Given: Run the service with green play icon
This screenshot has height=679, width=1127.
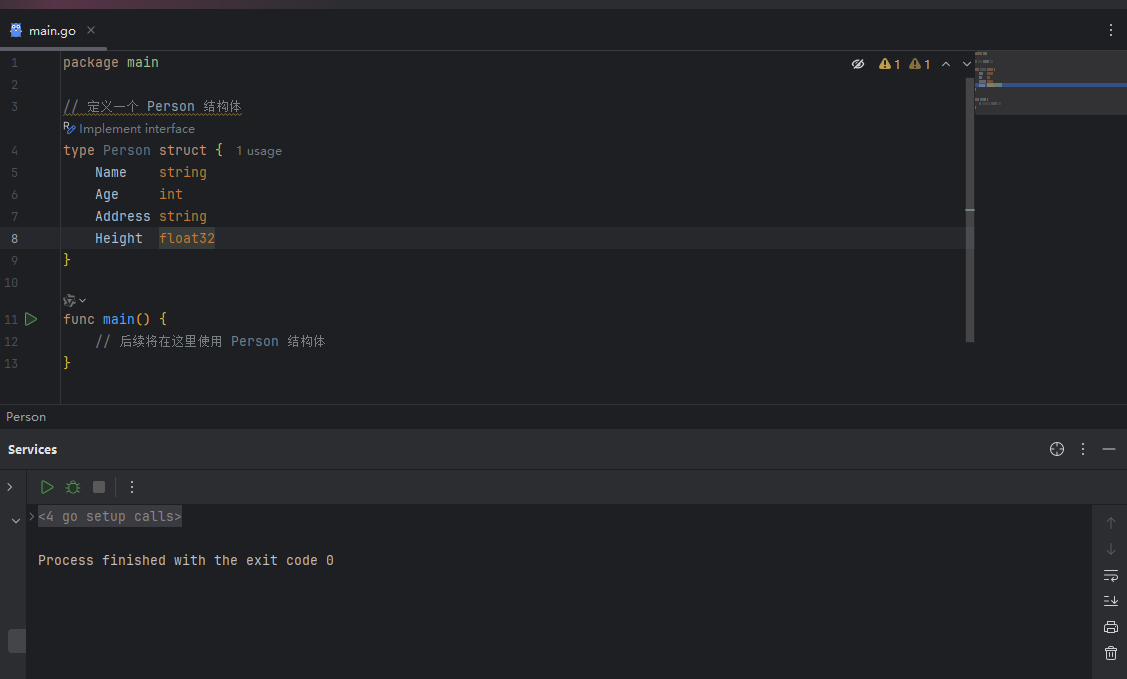Looking at the screenshot, I should [47, 487].
